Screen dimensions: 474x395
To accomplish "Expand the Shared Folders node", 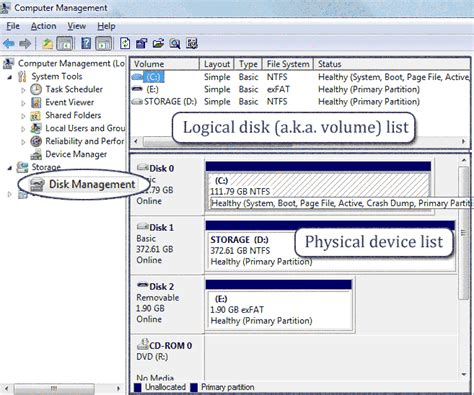I will pos(23,116).
